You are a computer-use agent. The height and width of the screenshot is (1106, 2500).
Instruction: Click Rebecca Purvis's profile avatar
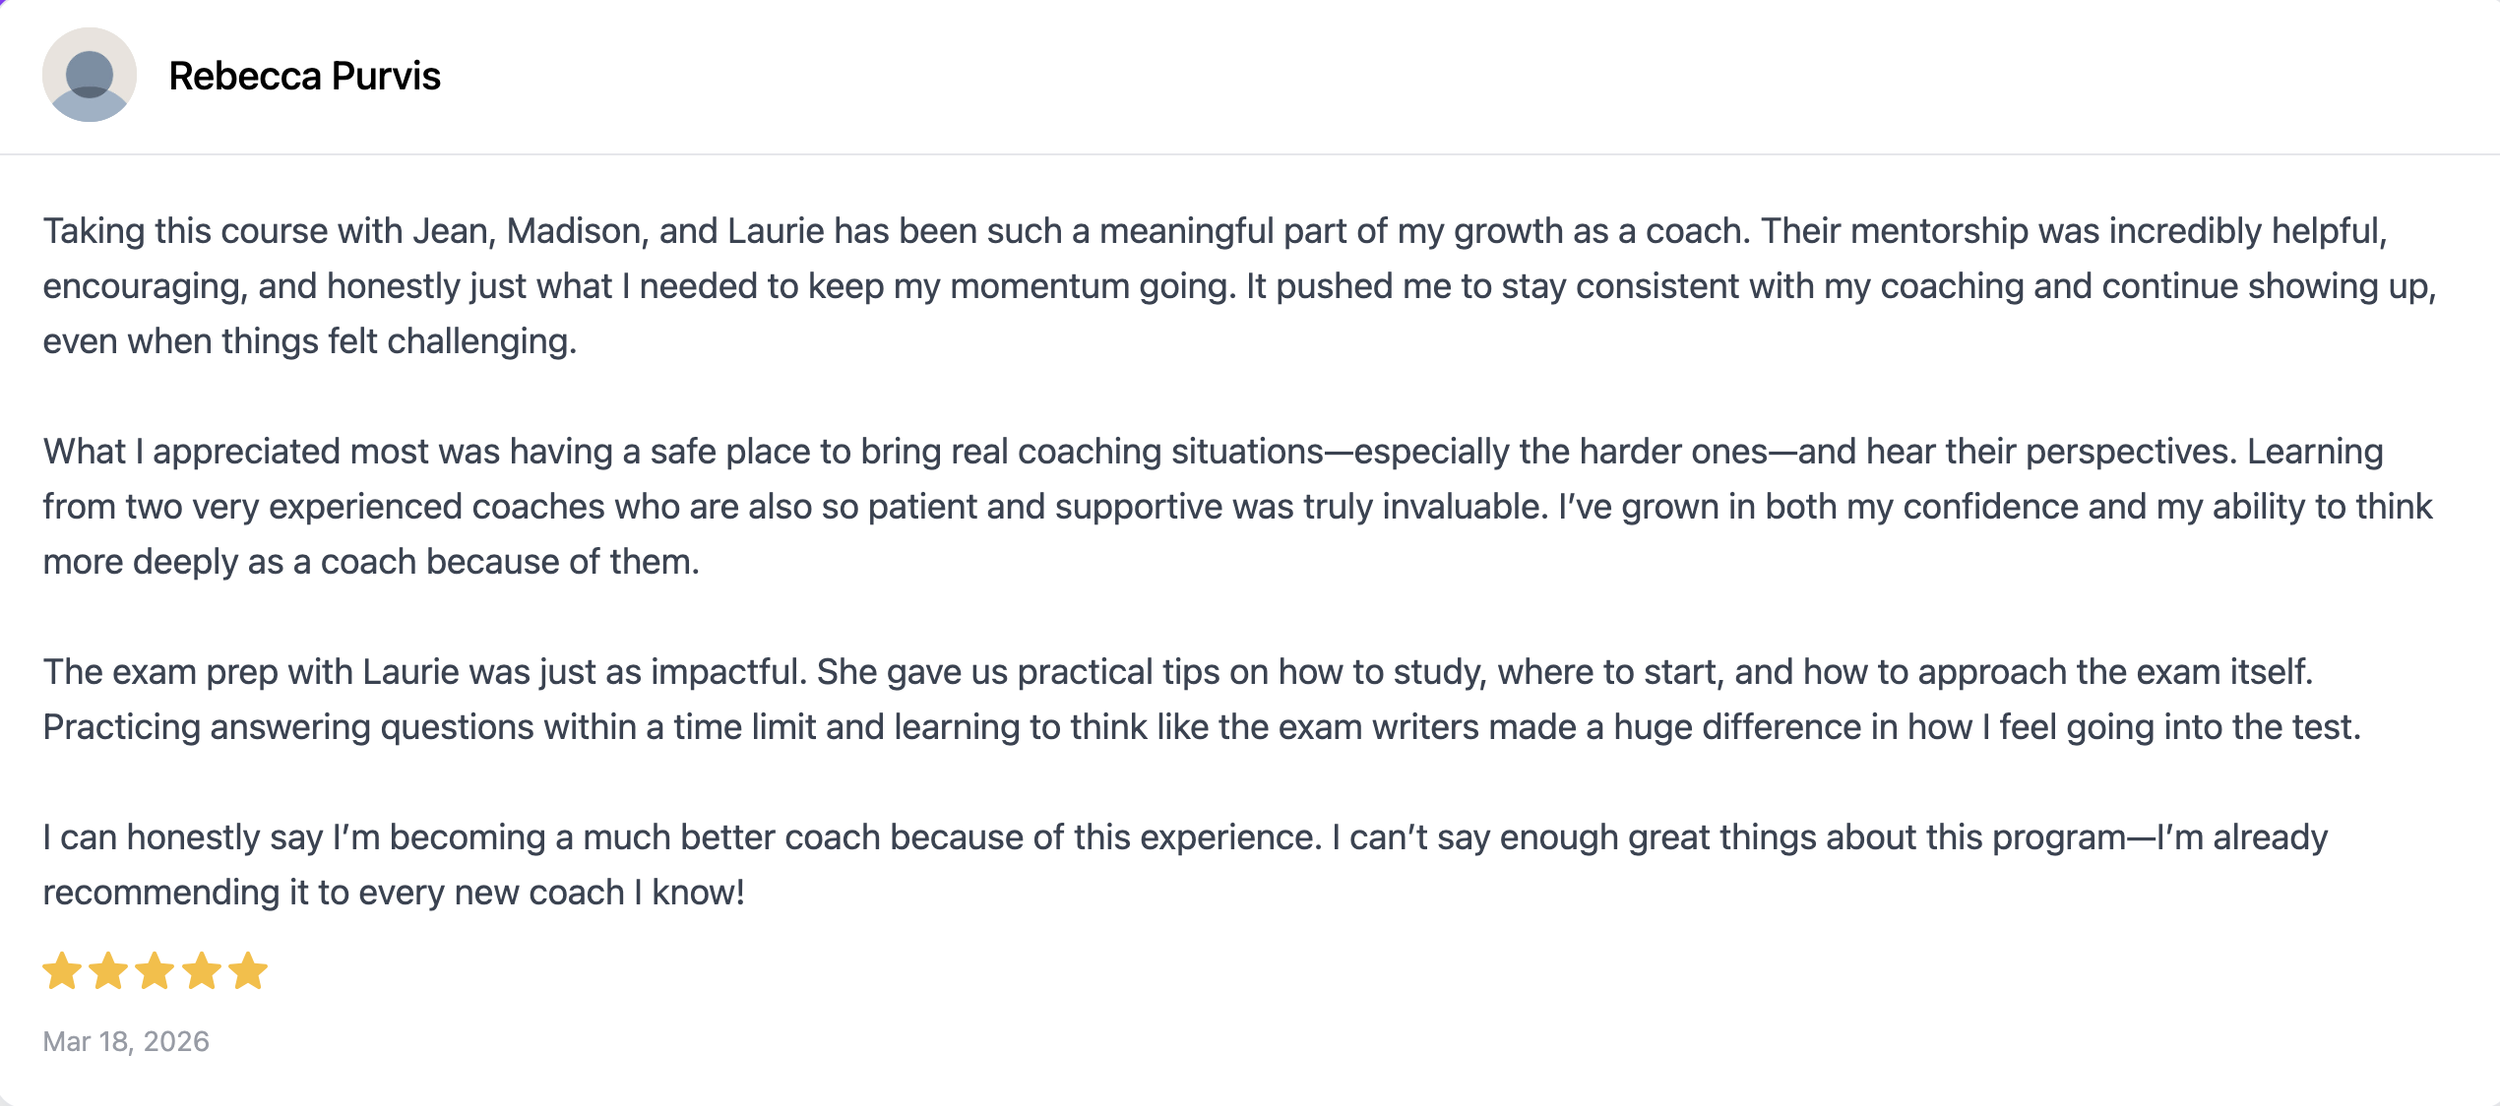(89, 75)
